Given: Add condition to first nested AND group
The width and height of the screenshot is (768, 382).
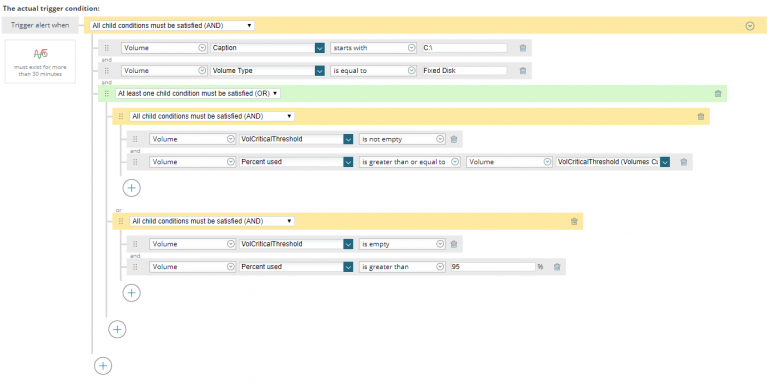Looking at the screenshot, I should point(131,188).
